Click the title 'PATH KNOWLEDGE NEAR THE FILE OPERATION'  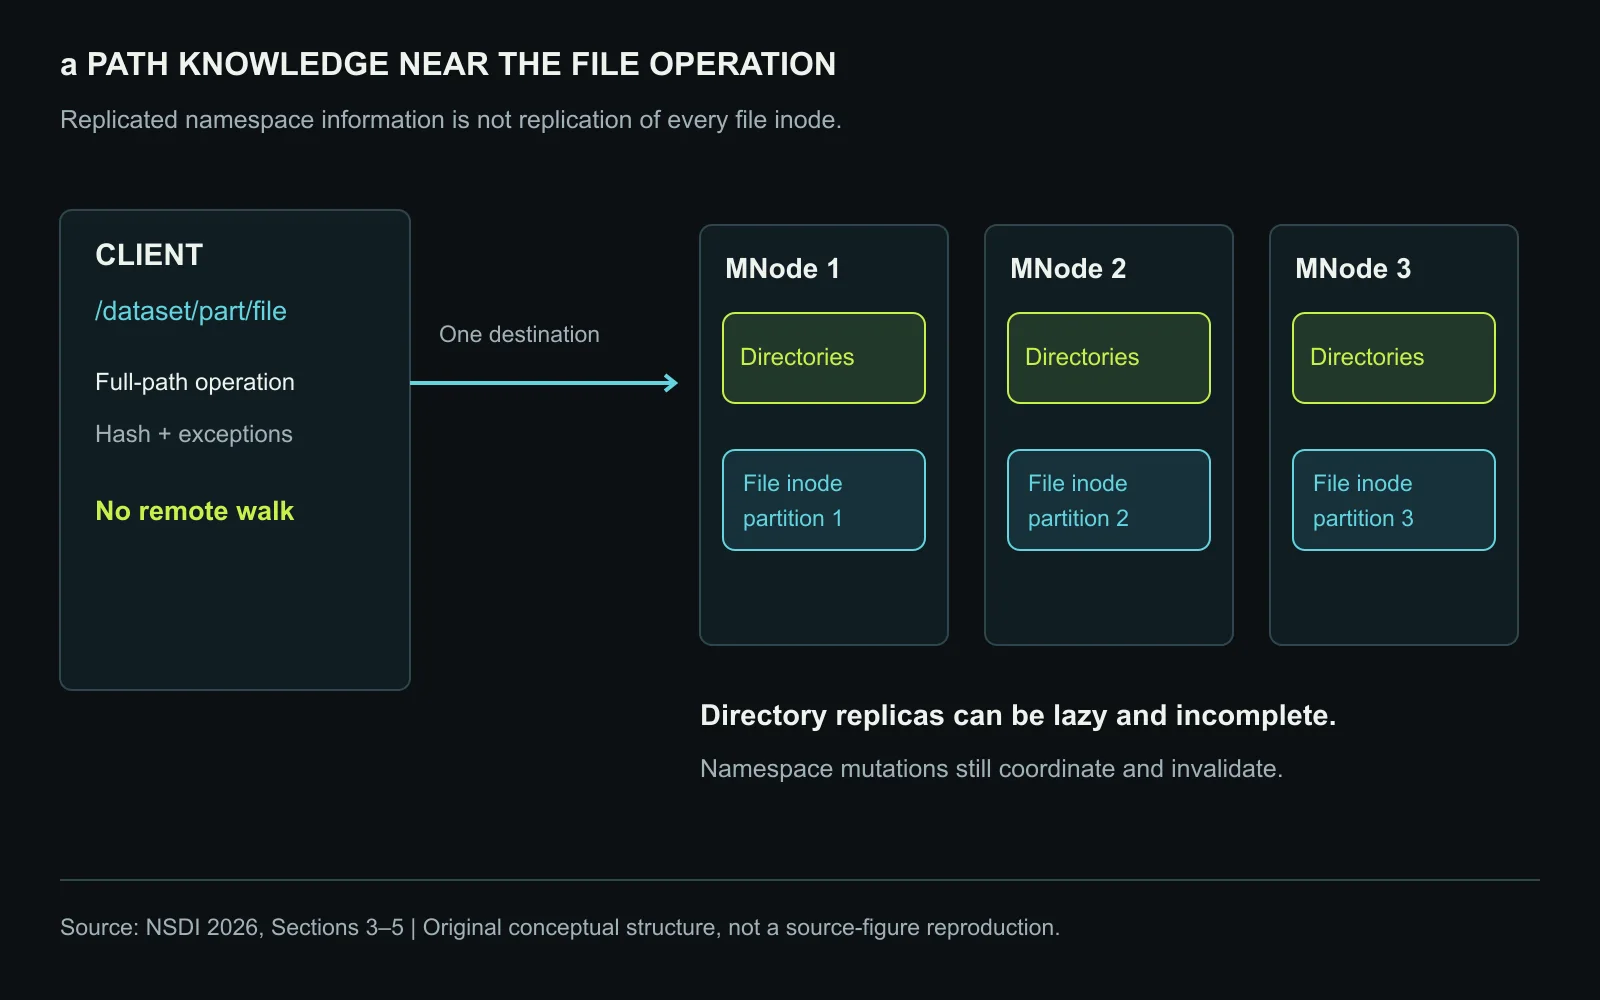[461, 64]
